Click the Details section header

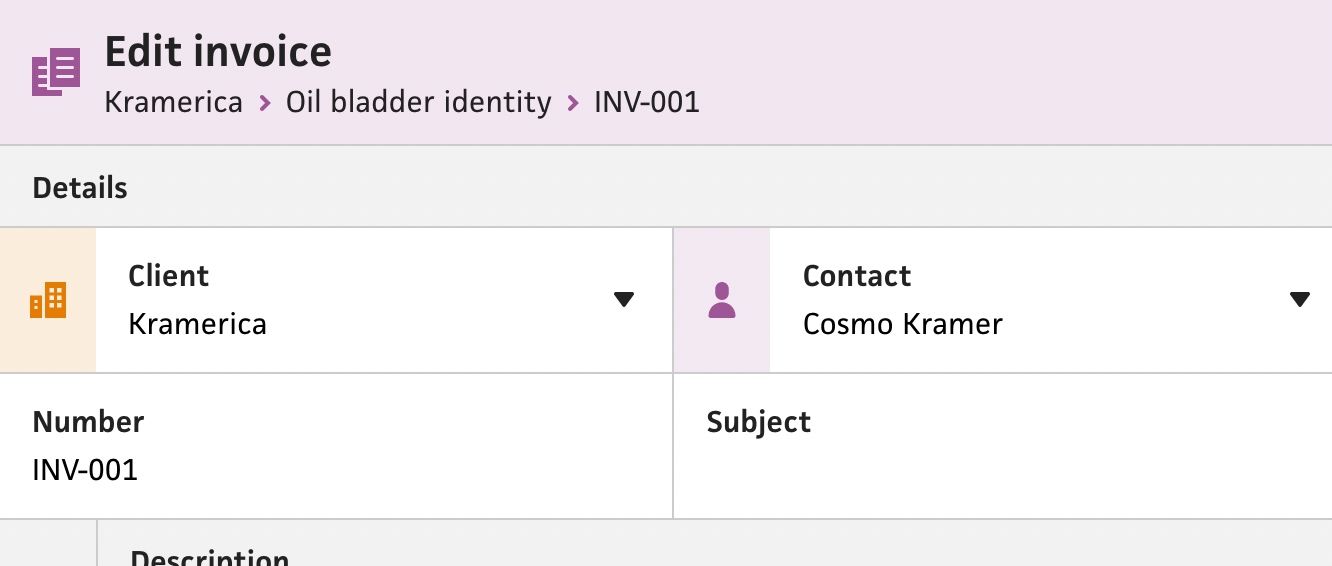[80, 188]
